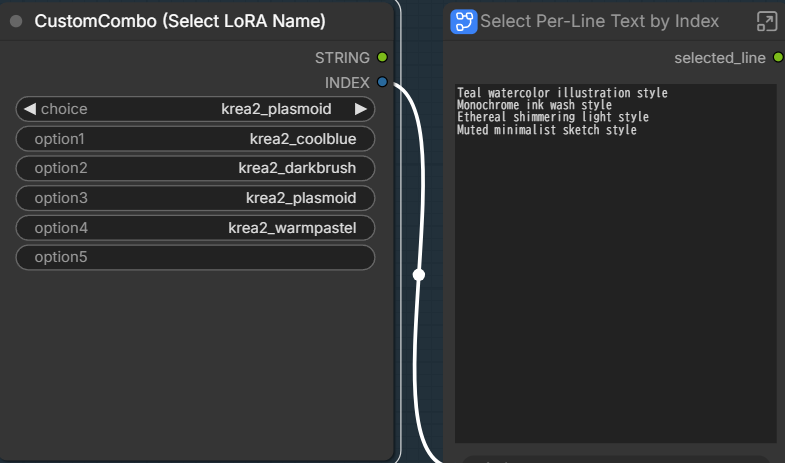Click the line Monochrome ink wash style
This screenshot has width=785, height=463.
pyautogui.click(x=534, y=105)
